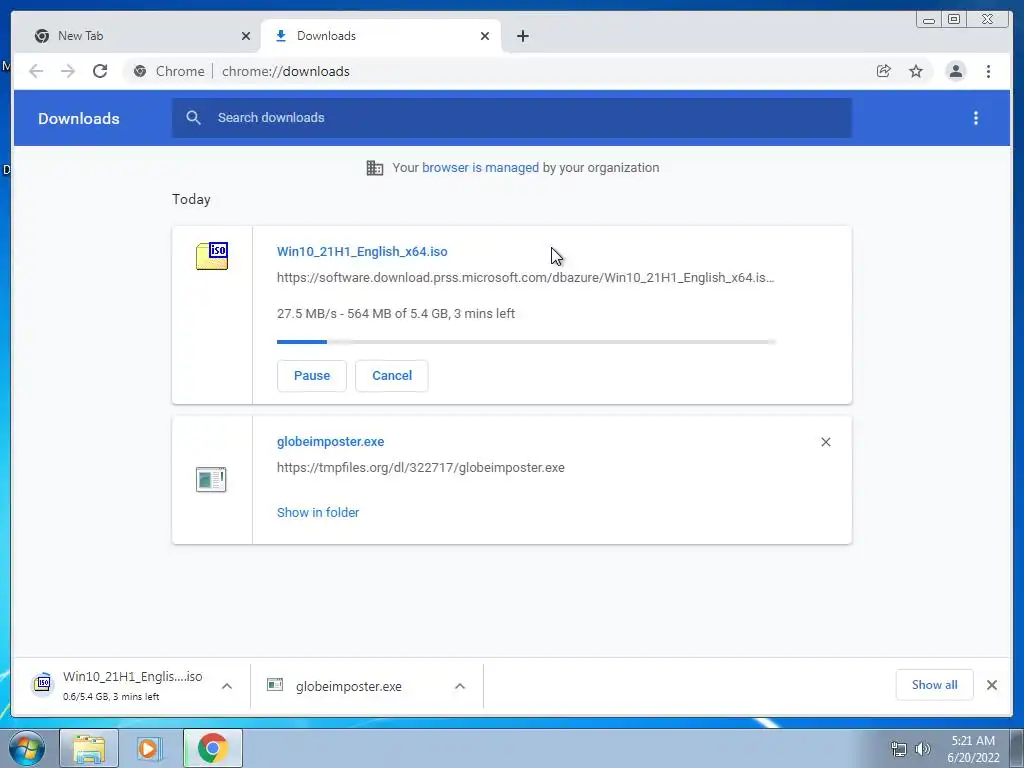This screenshot has height=768, width=1024.
Task: Open the Chrome profile avatar
Action: (955, 71)
